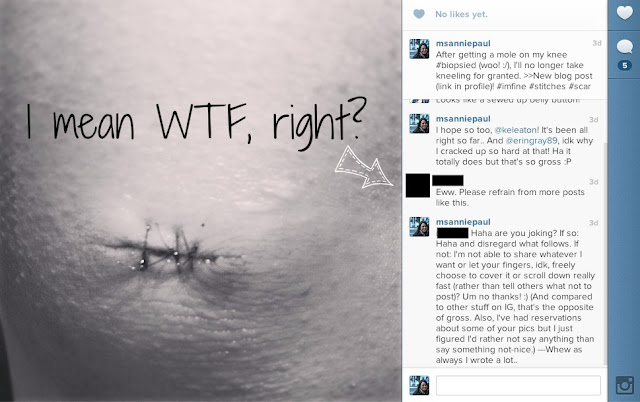Open the #scar hashtag link

(580, 87)
